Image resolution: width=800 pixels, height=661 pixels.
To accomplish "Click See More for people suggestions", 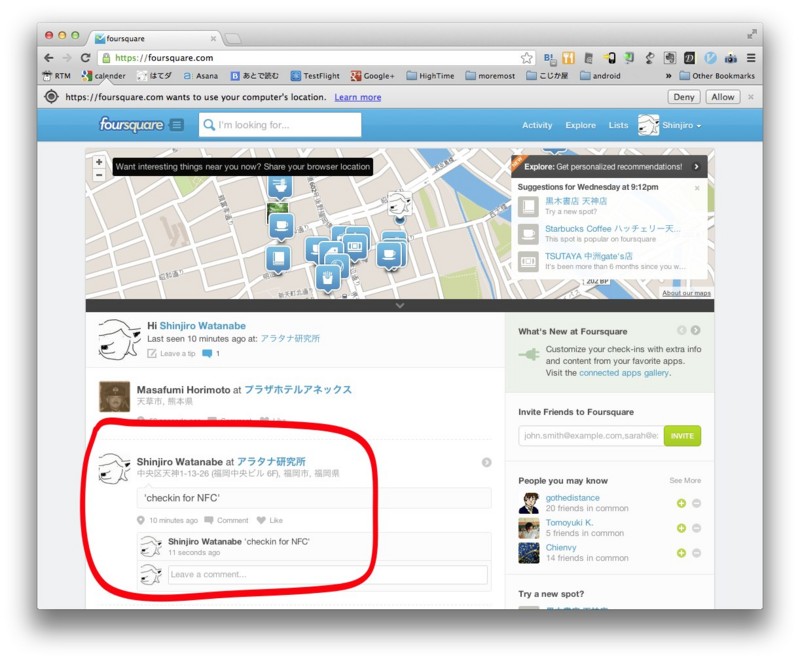I will (685, 480).
